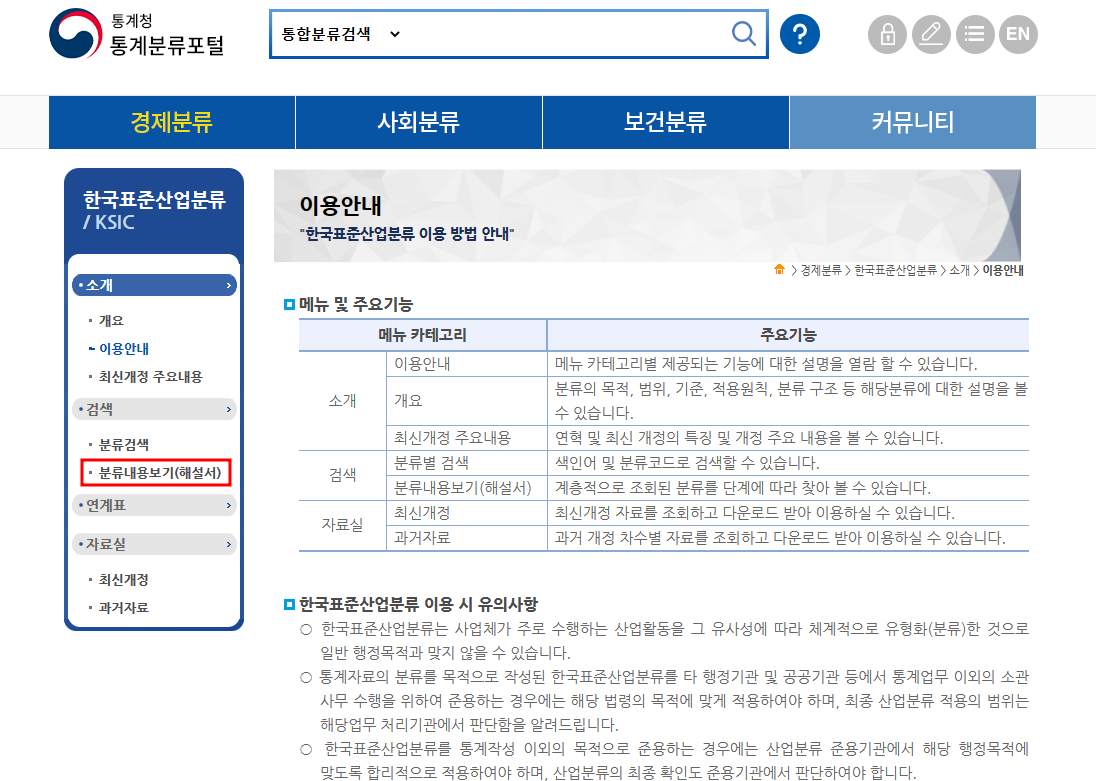
Task: Open search with the magnifier icon
Action: (743, 34)
